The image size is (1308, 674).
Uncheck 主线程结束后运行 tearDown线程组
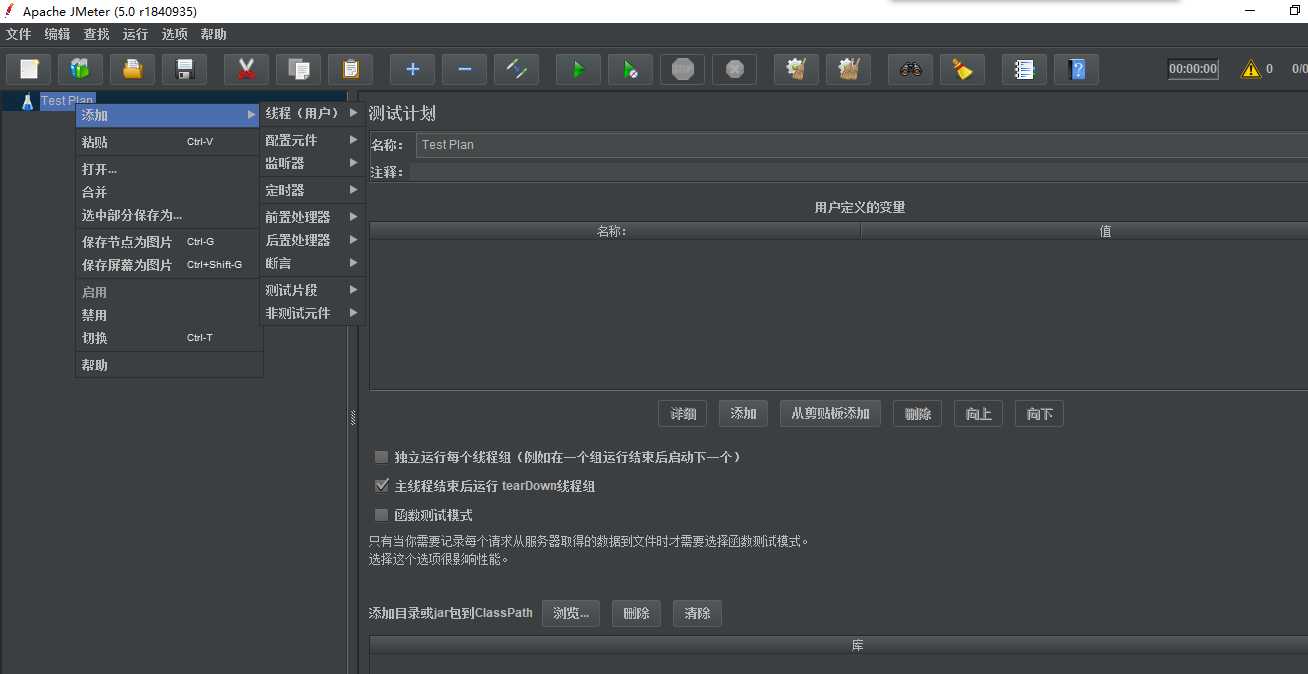381,486
